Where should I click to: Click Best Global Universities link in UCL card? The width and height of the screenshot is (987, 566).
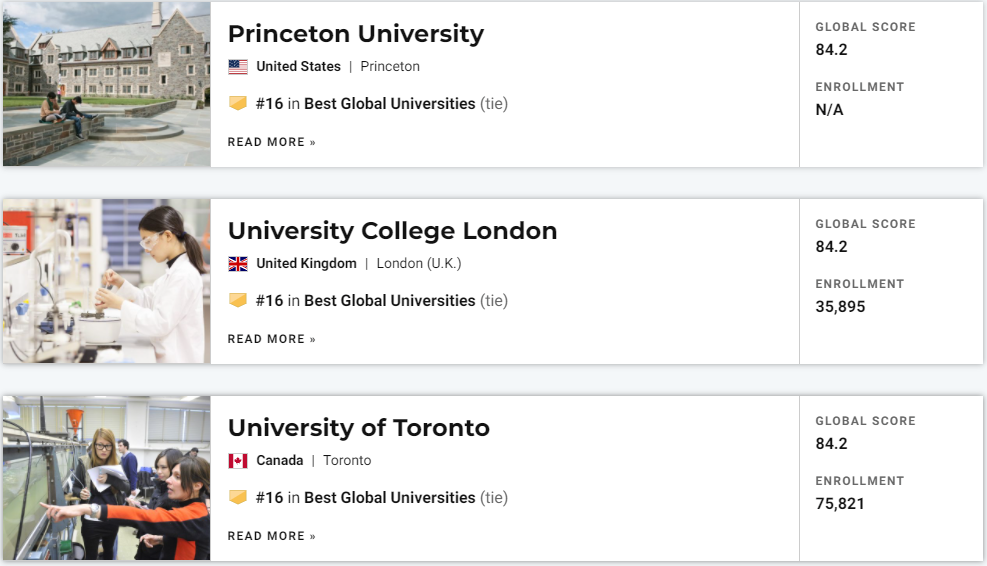coord(389,301)
